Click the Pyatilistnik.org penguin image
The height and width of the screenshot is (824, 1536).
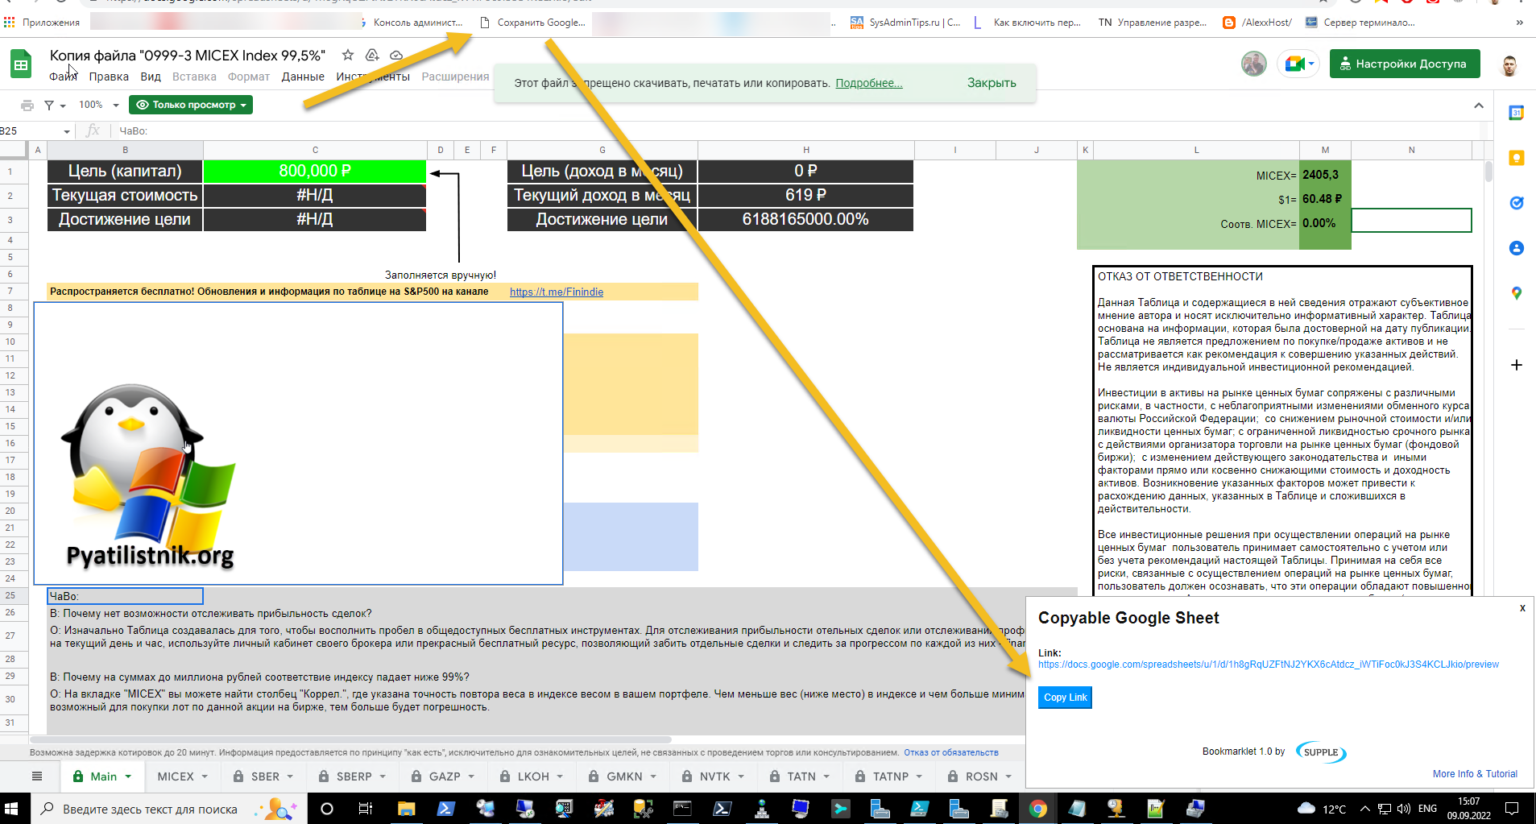click(150, 478)
